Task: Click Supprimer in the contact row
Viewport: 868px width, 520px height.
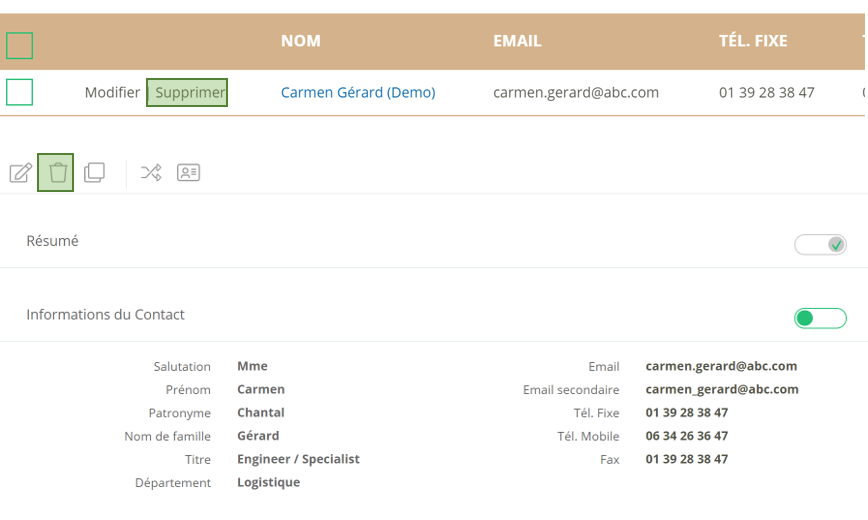Action: pos(188,92)
